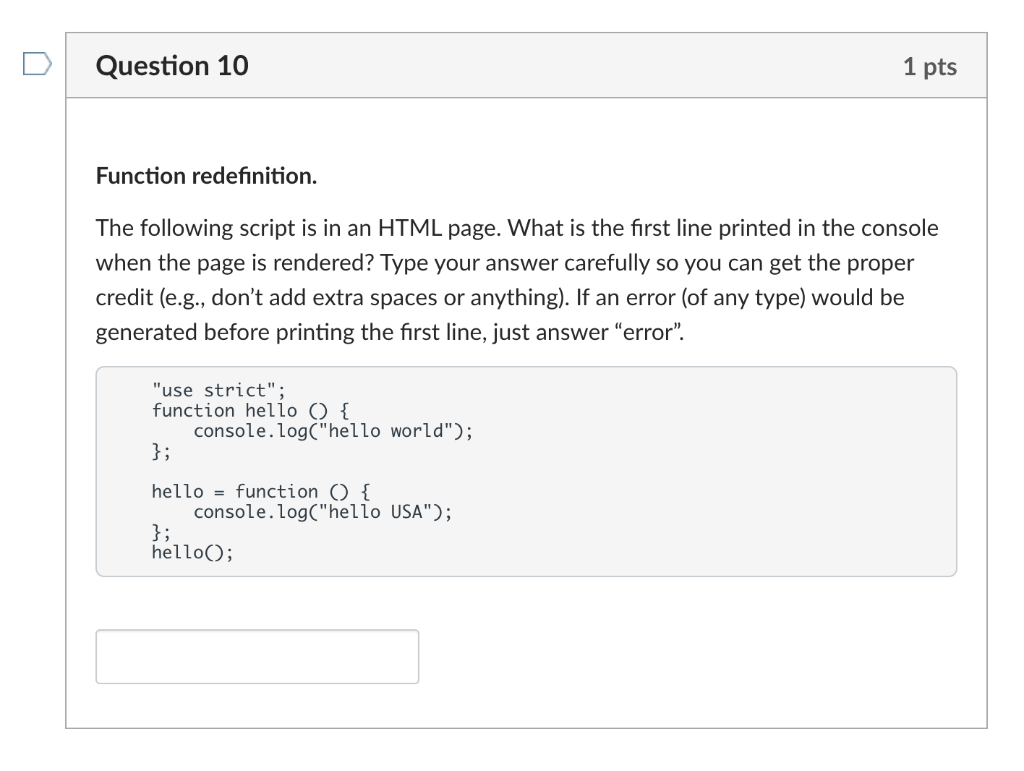
Task: Select the "hello world" console.log line
Action: click(332, 431)
